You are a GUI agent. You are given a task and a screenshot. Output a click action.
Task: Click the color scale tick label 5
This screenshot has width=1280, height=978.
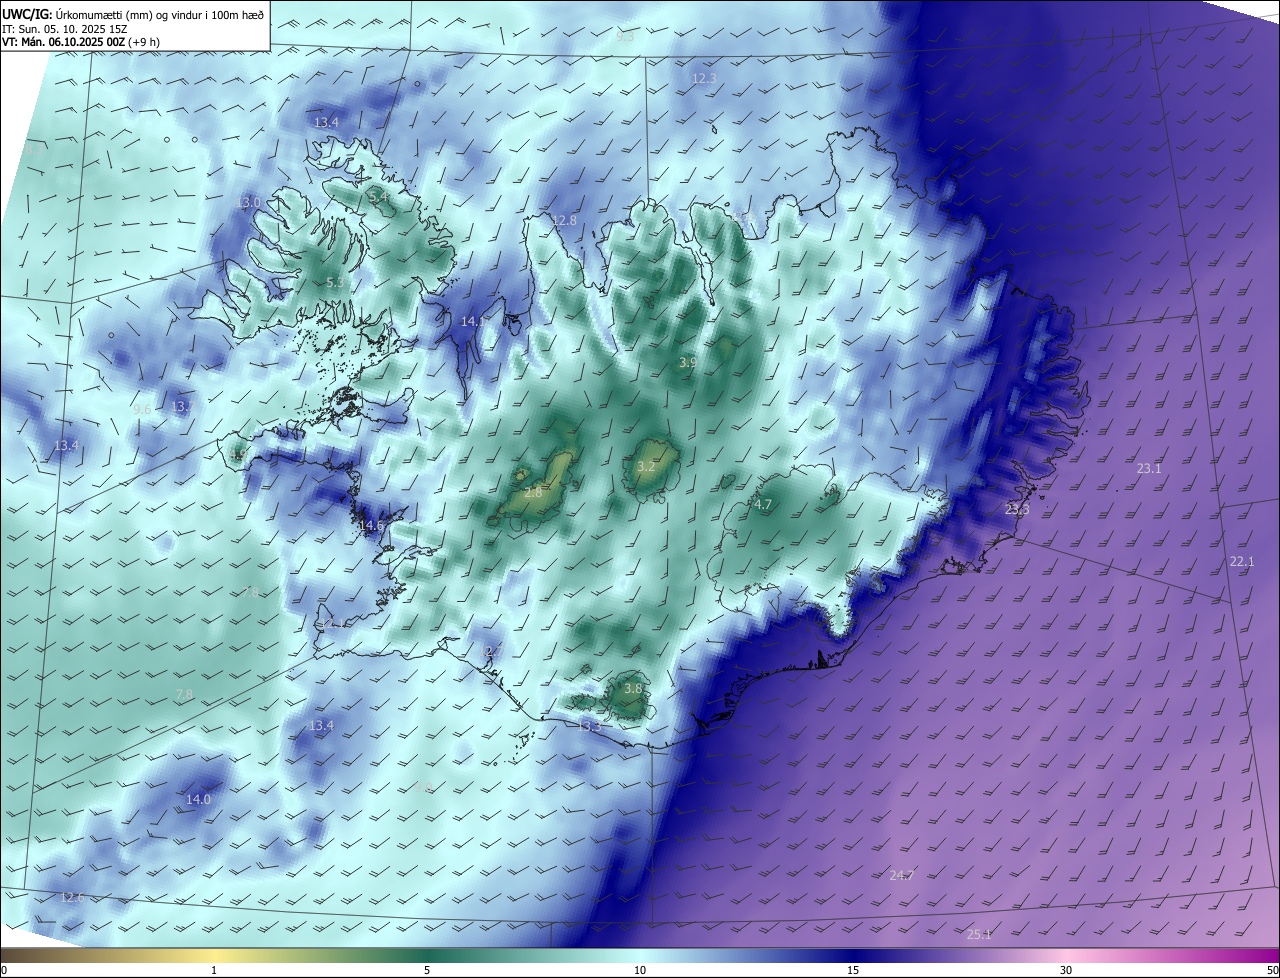tap(427, 970)
